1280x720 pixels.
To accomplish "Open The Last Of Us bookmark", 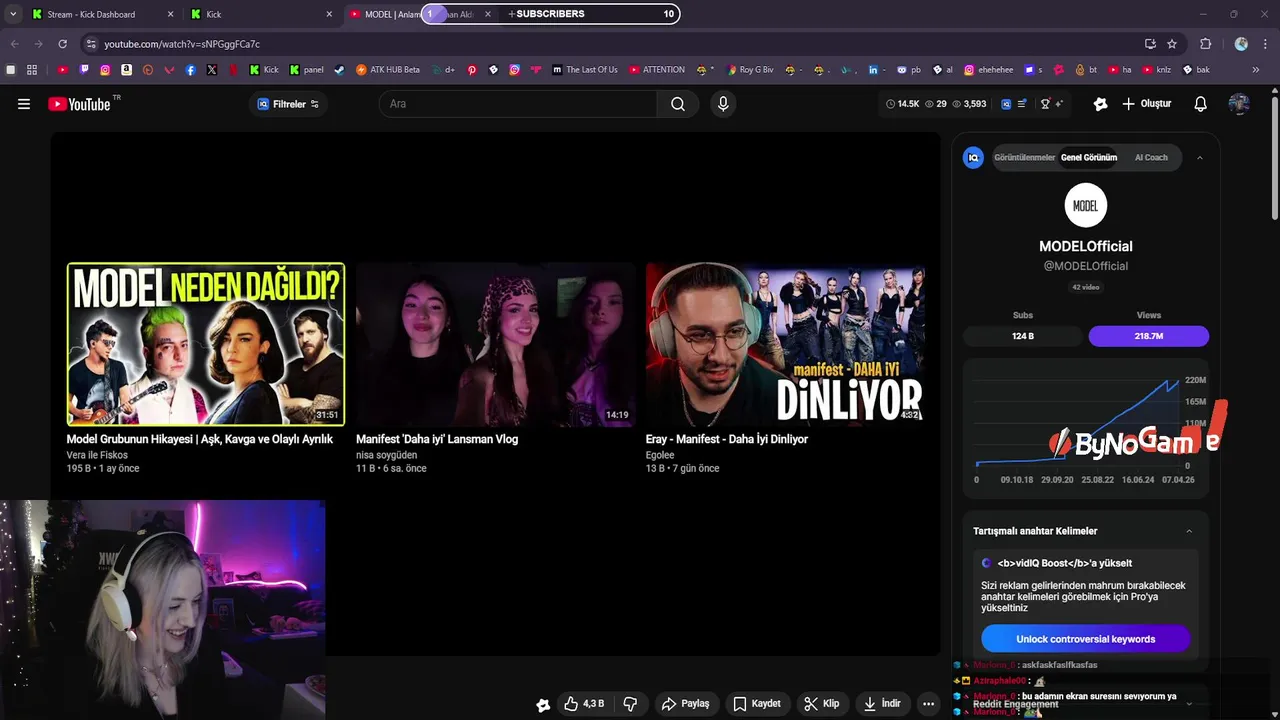I will click(x=585, y=70).
